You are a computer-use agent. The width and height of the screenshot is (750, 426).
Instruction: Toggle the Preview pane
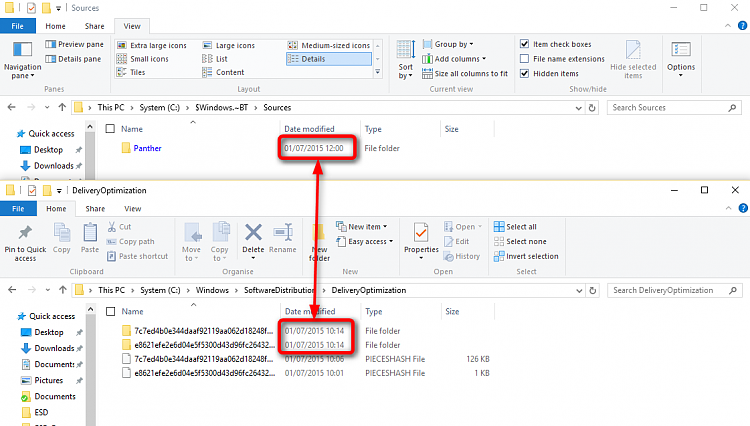pyautogui.click(x=74, y=44)
